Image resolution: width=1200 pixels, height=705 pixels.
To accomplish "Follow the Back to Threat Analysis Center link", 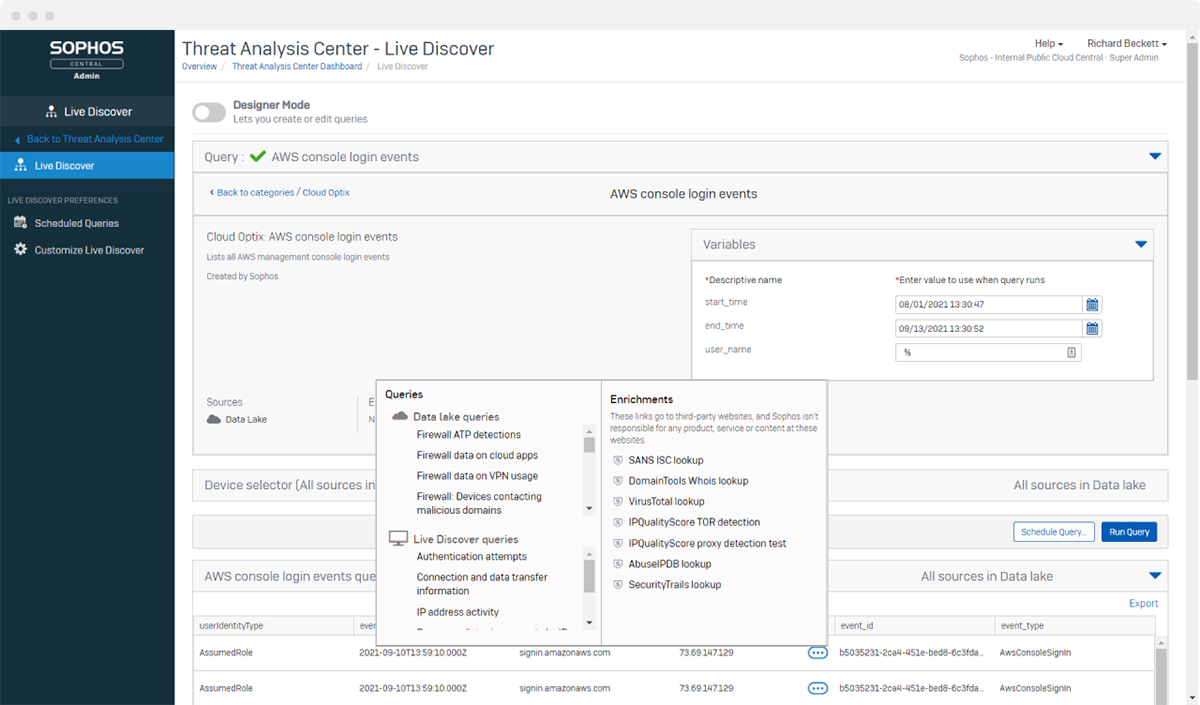I will (94, 139).
